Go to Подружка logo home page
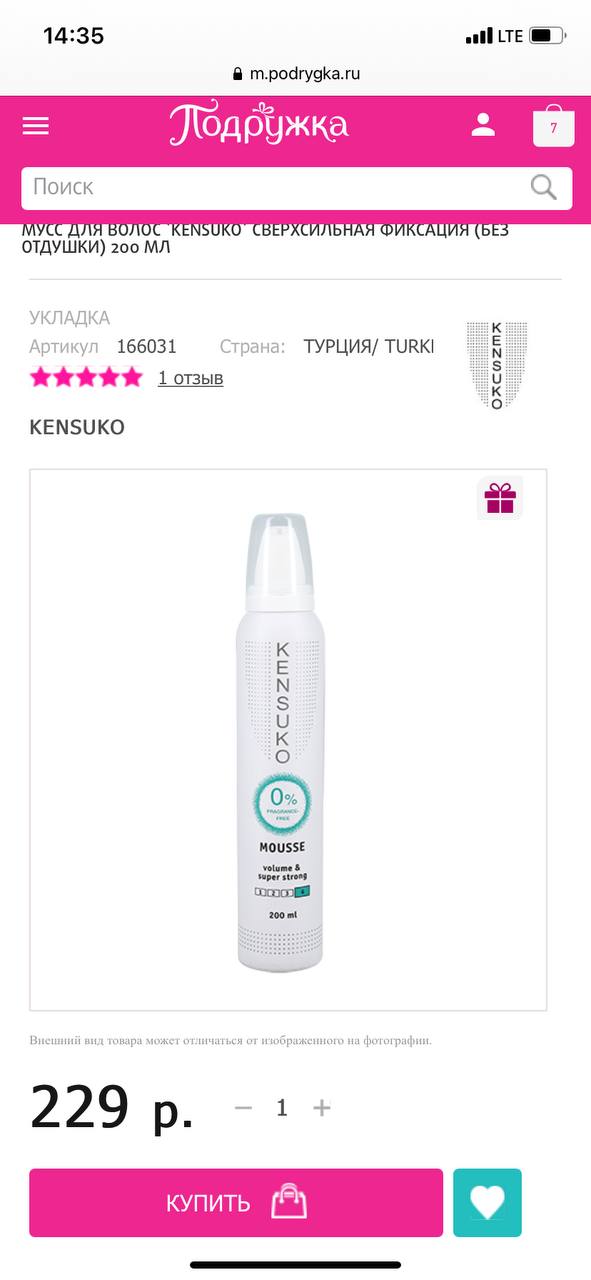 click(x=259, y=125)
